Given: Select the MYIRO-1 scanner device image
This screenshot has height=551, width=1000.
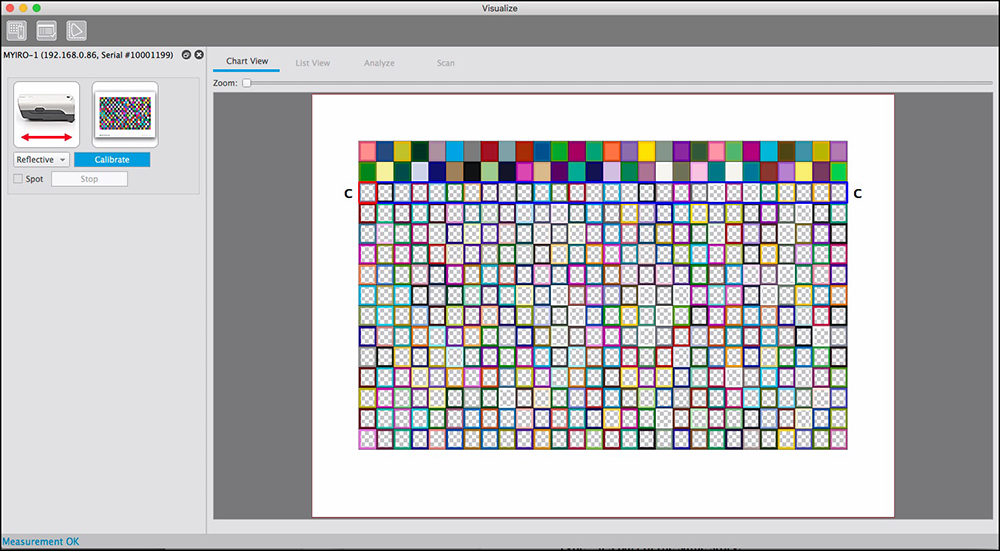Looking at the screenshot, I should 46,115.
